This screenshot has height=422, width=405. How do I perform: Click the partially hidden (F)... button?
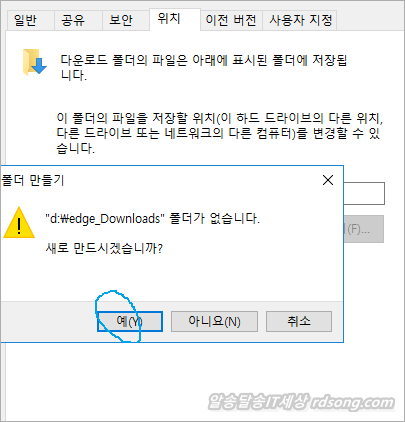364,229
